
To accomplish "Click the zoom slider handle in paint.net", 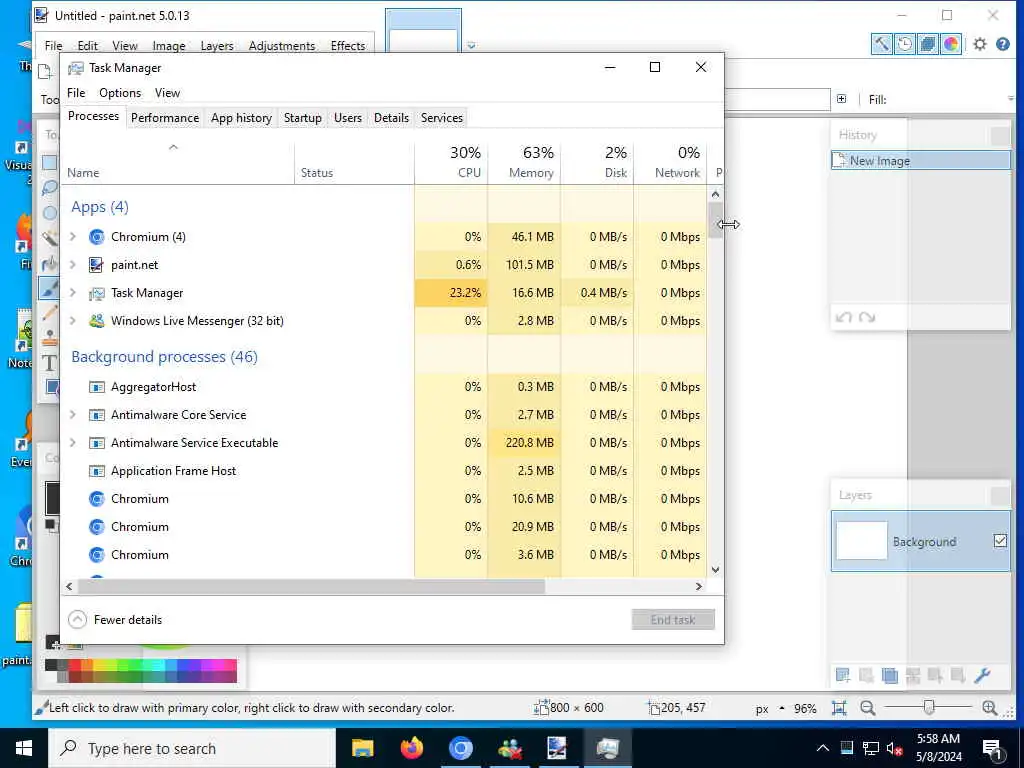I will (x=929, y=707).
